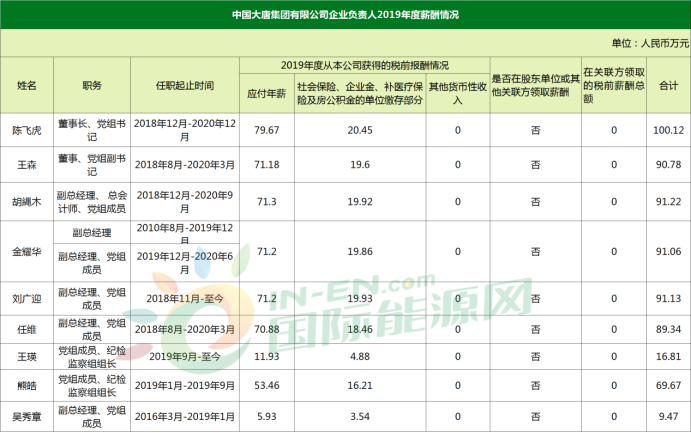Select the total value 69.67

[668, 385]
